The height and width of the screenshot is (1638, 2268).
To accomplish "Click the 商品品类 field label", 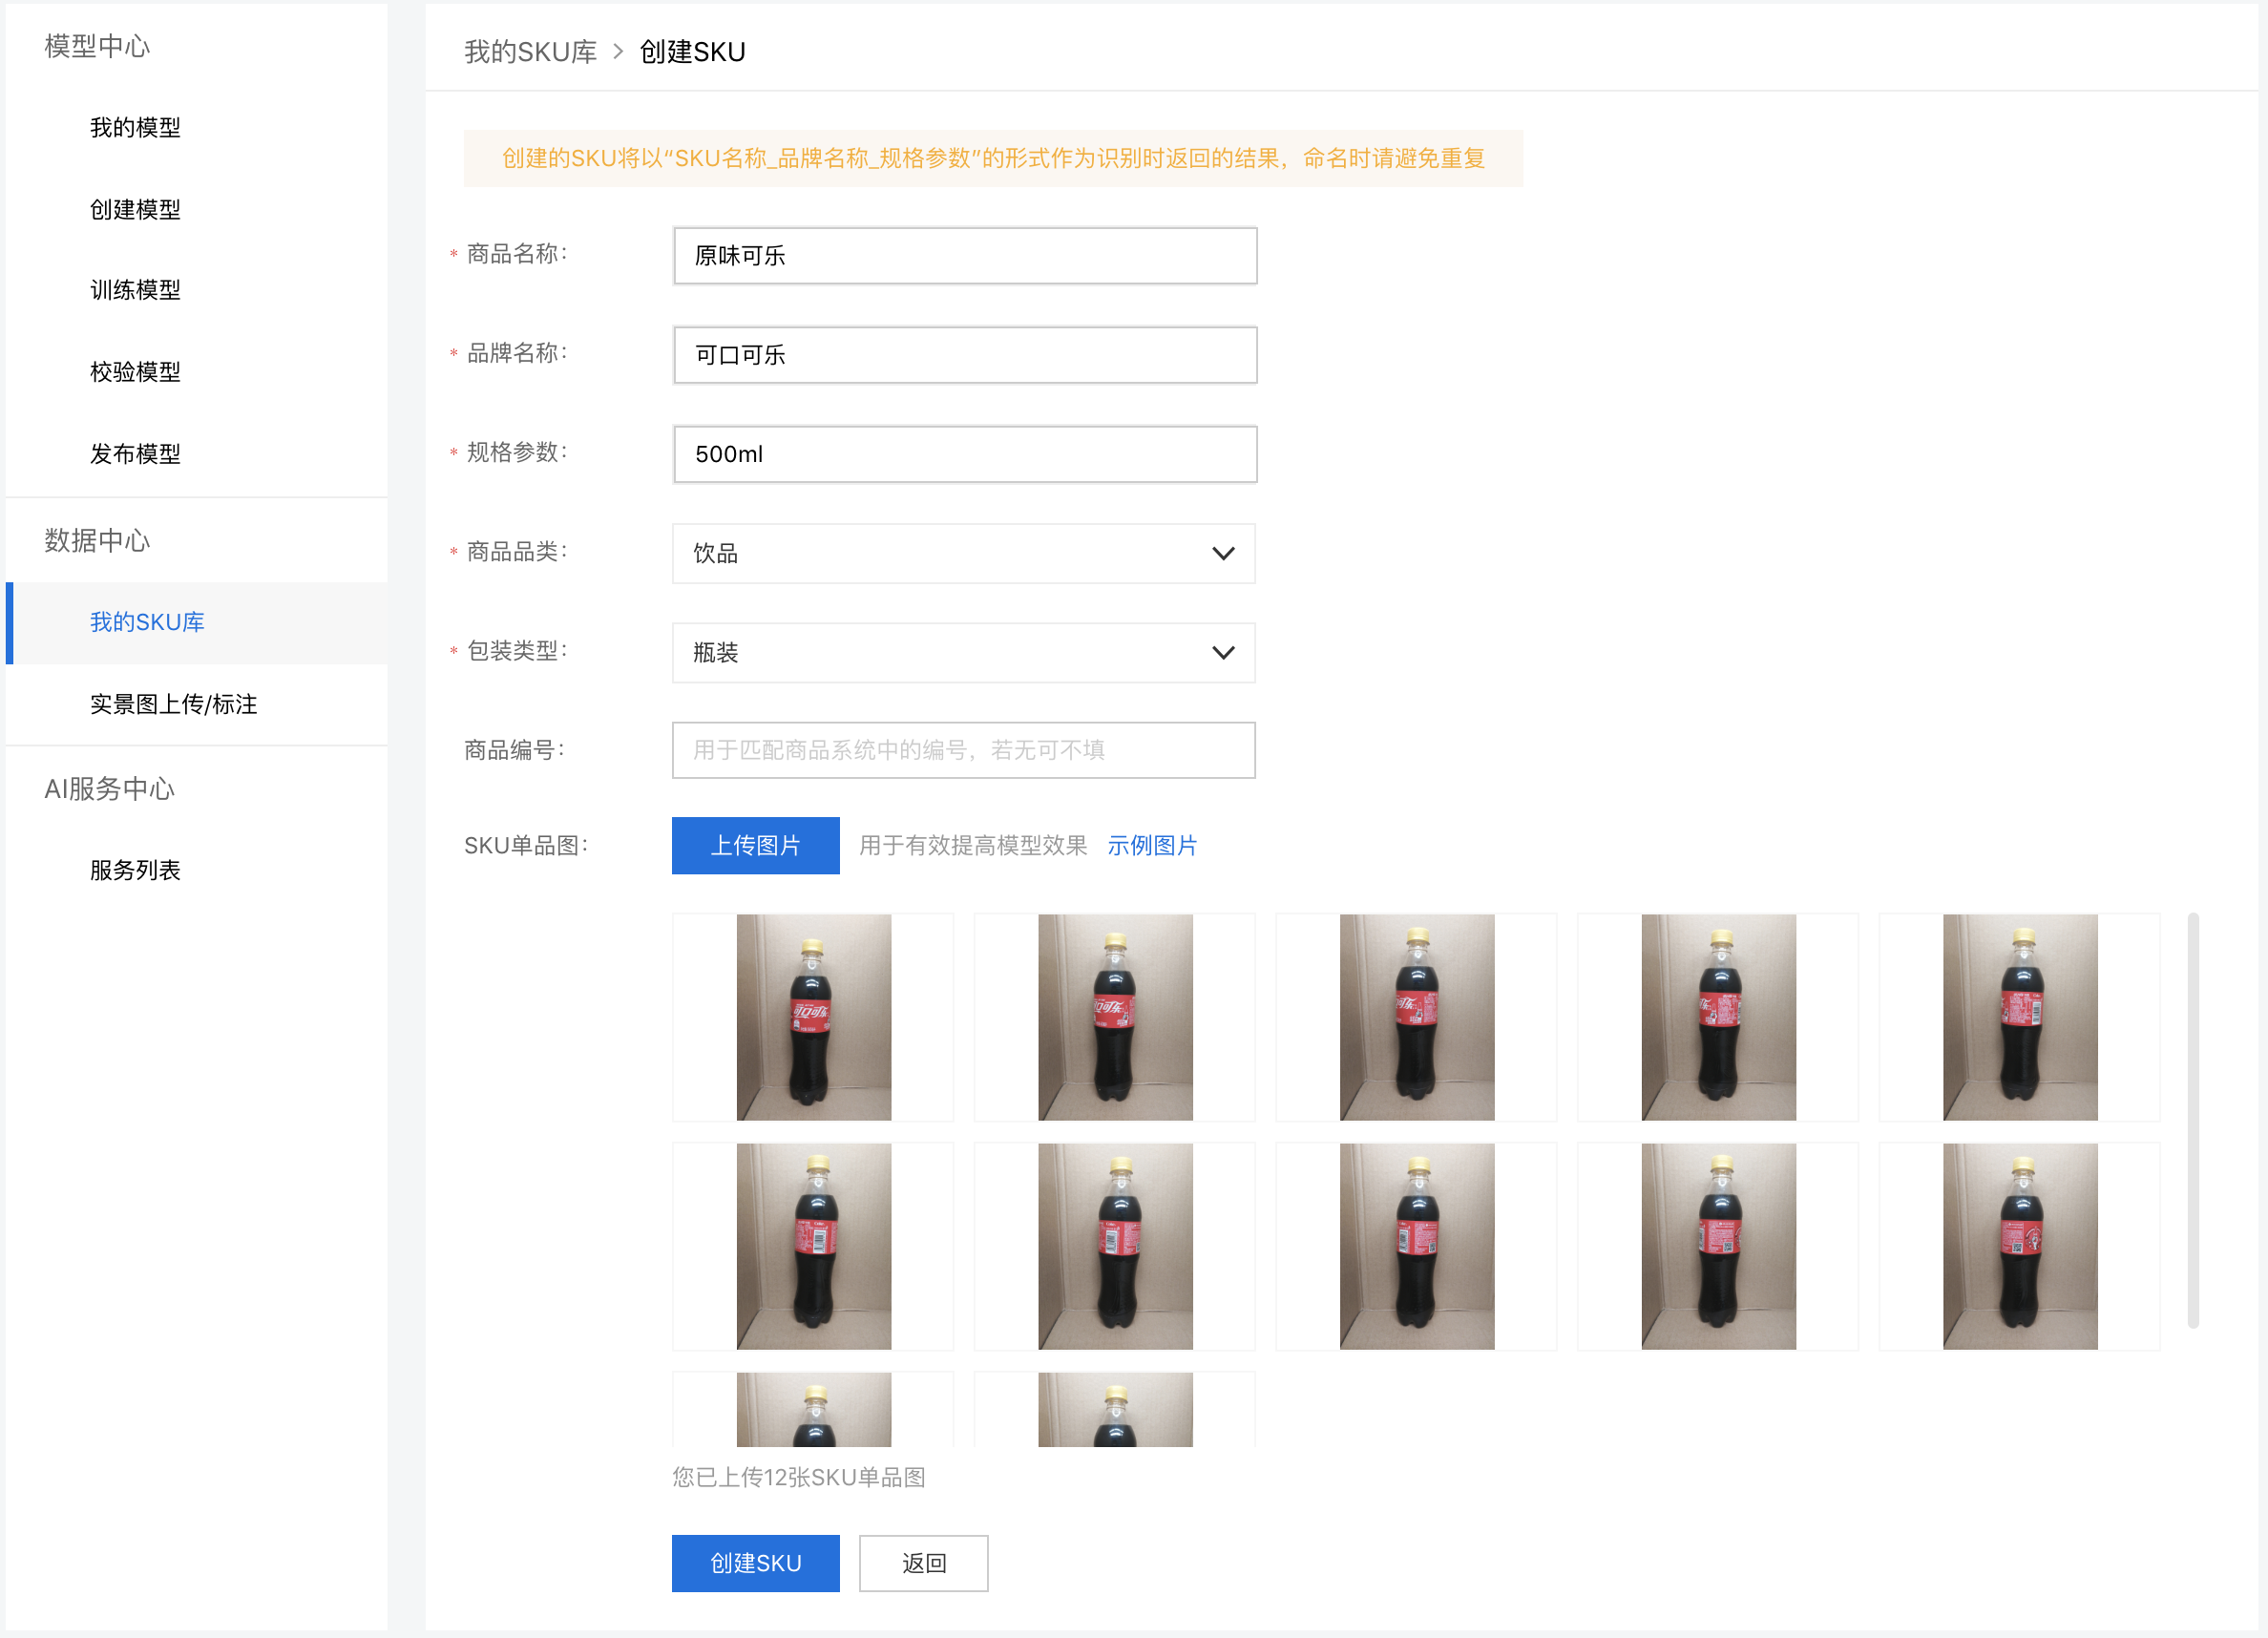I will pos(516,552).
